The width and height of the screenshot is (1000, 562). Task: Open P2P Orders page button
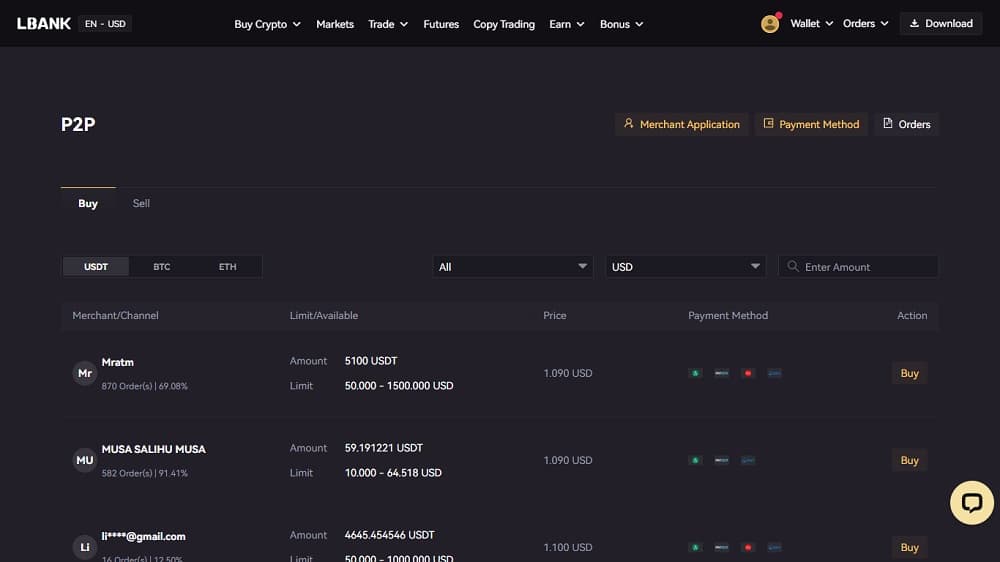[x=906, y=124]
